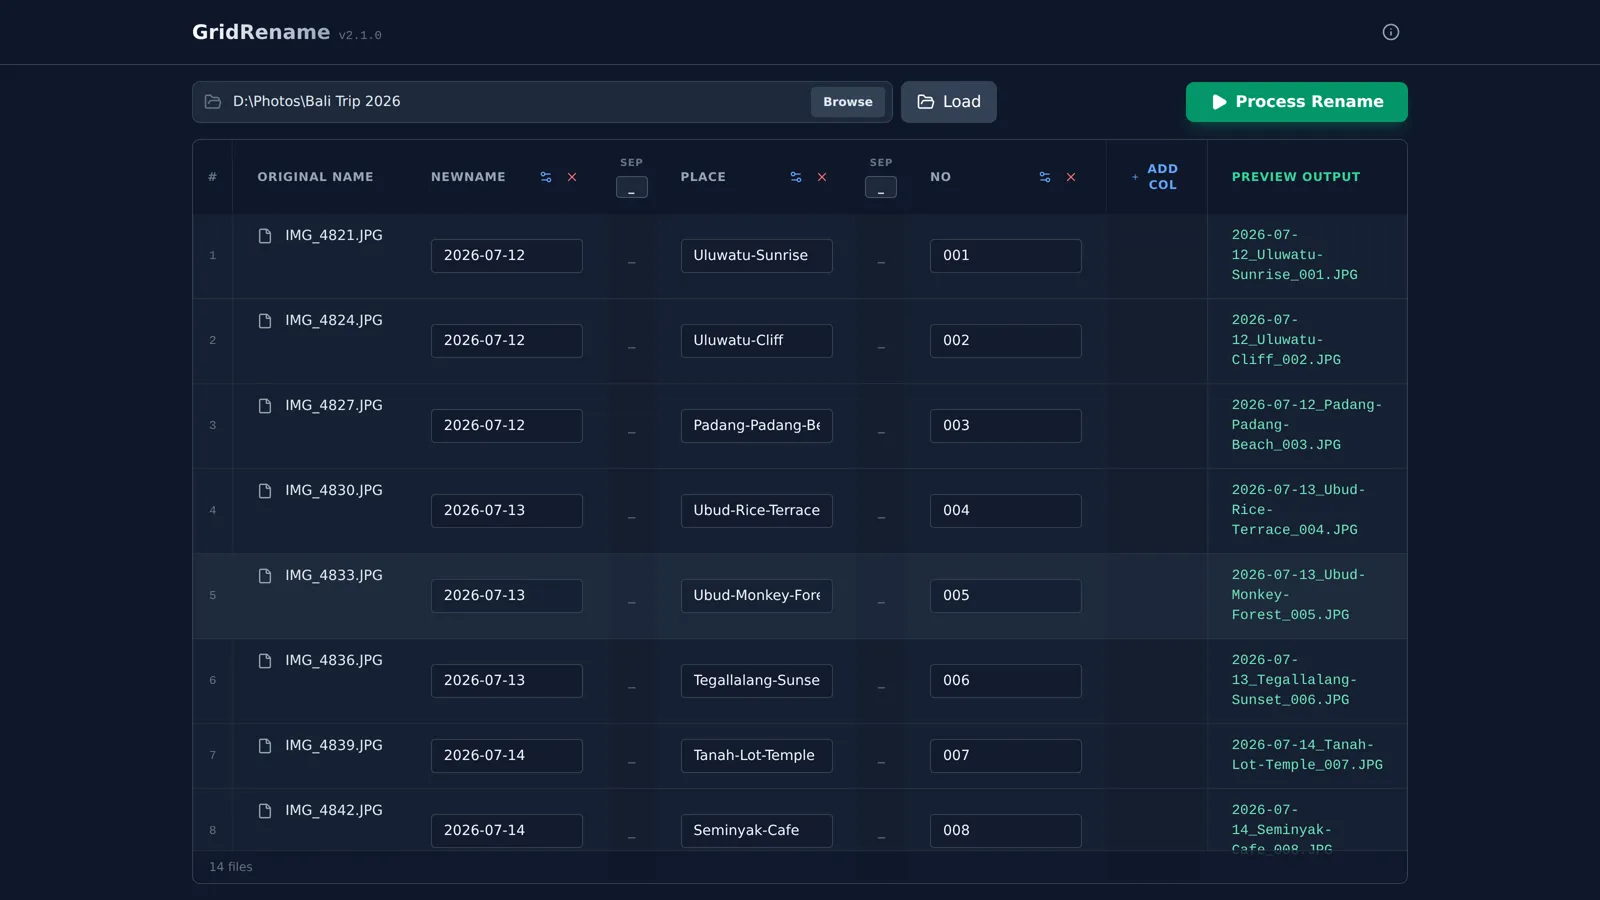The height and width of the screenshot is (900, 1600).
Task: Click file icon next to IMG_4821.JPG
Action: tap(265, 236)
